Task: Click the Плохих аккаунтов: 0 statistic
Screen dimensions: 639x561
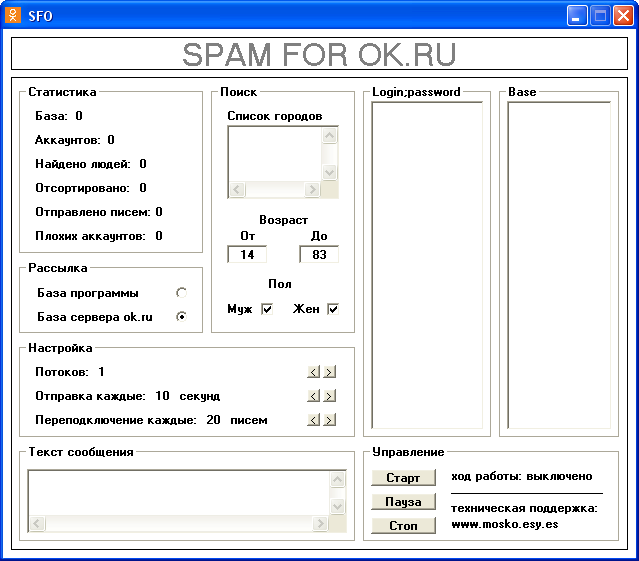Action: coord(99,236)
